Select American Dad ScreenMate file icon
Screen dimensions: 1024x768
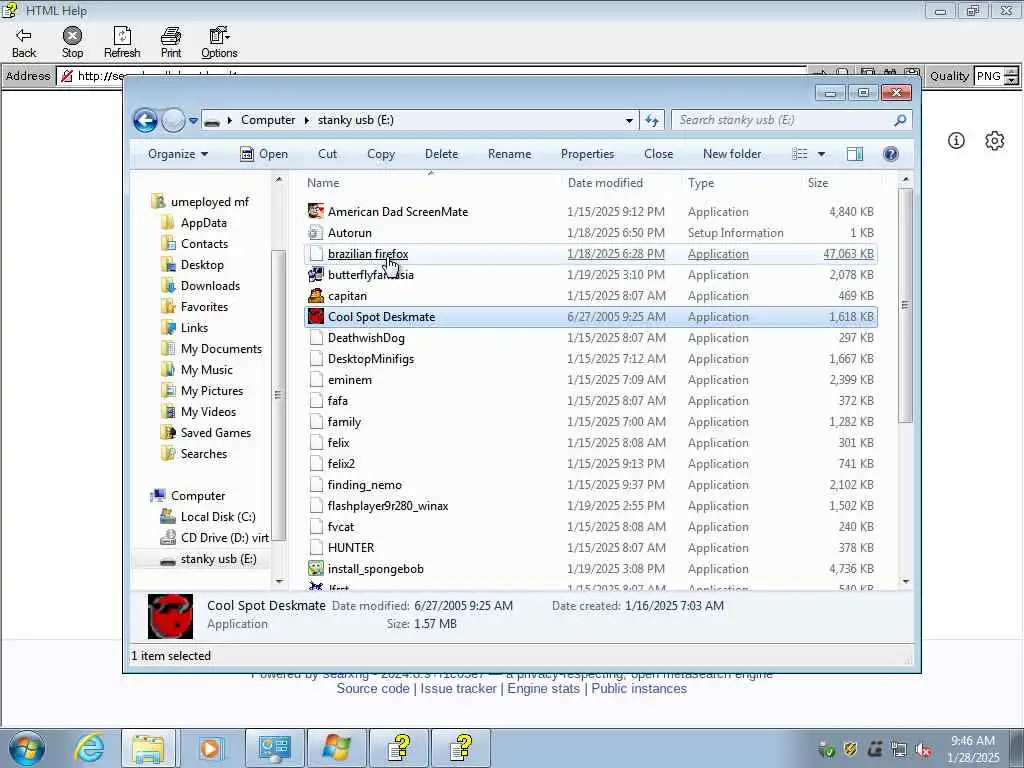(x=316, y=212)
